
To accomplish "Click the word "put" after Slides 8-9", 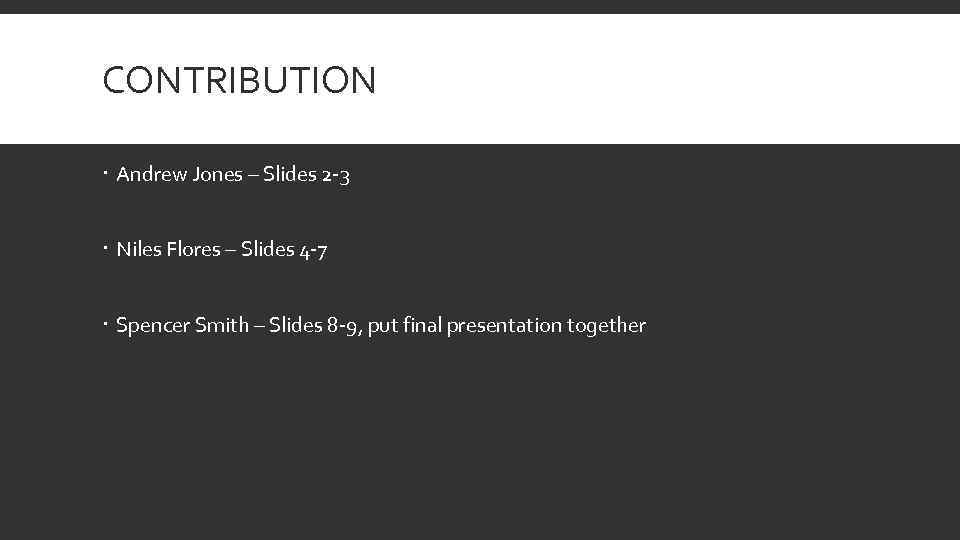I will 382,327.
